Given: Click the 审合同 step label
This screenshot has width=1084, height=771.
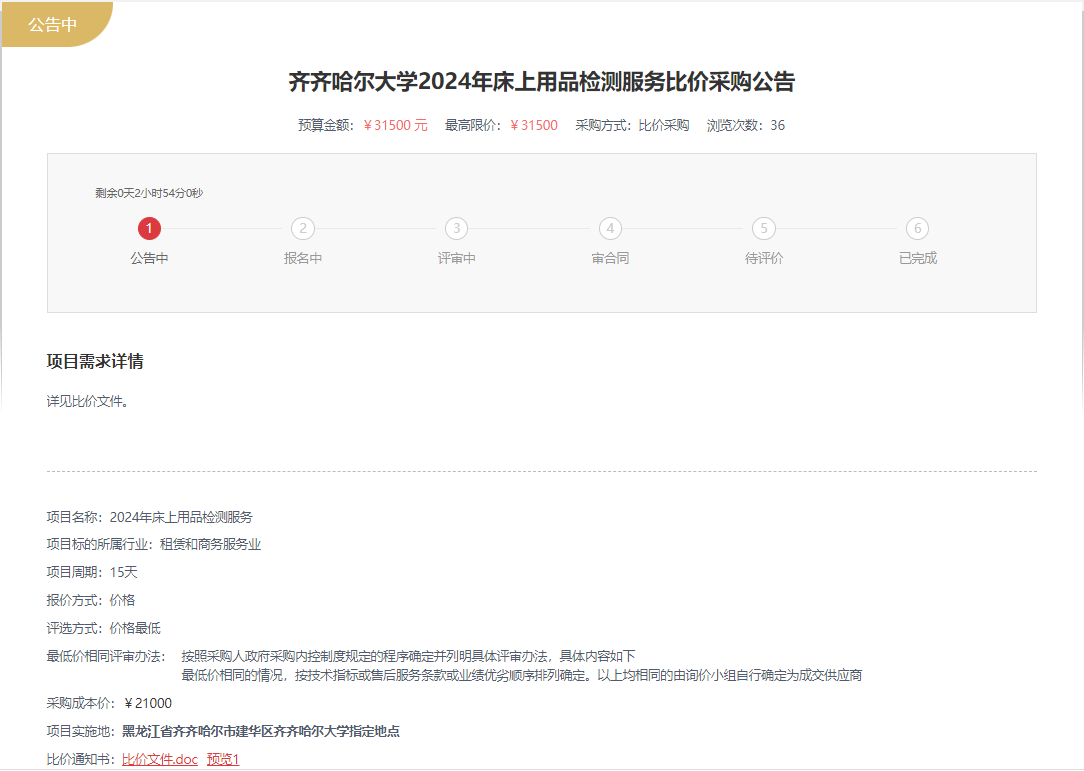Looking at the screenshot, I should click(x=610, y=258).
